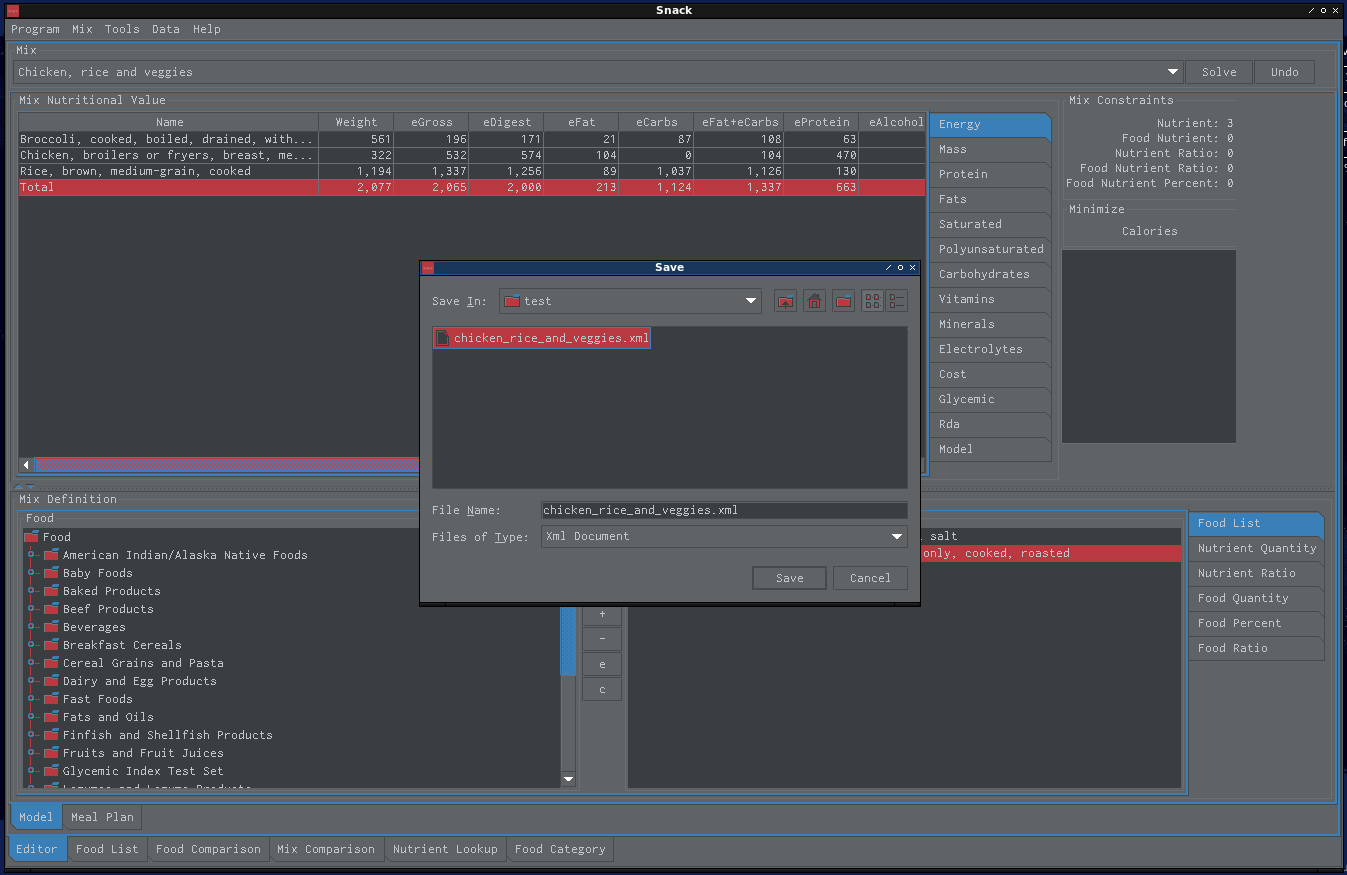This screenshot has height=875, width=1347.
Task: Expand the Finfish and Shellfish Products node
Action: pos(31,735)
